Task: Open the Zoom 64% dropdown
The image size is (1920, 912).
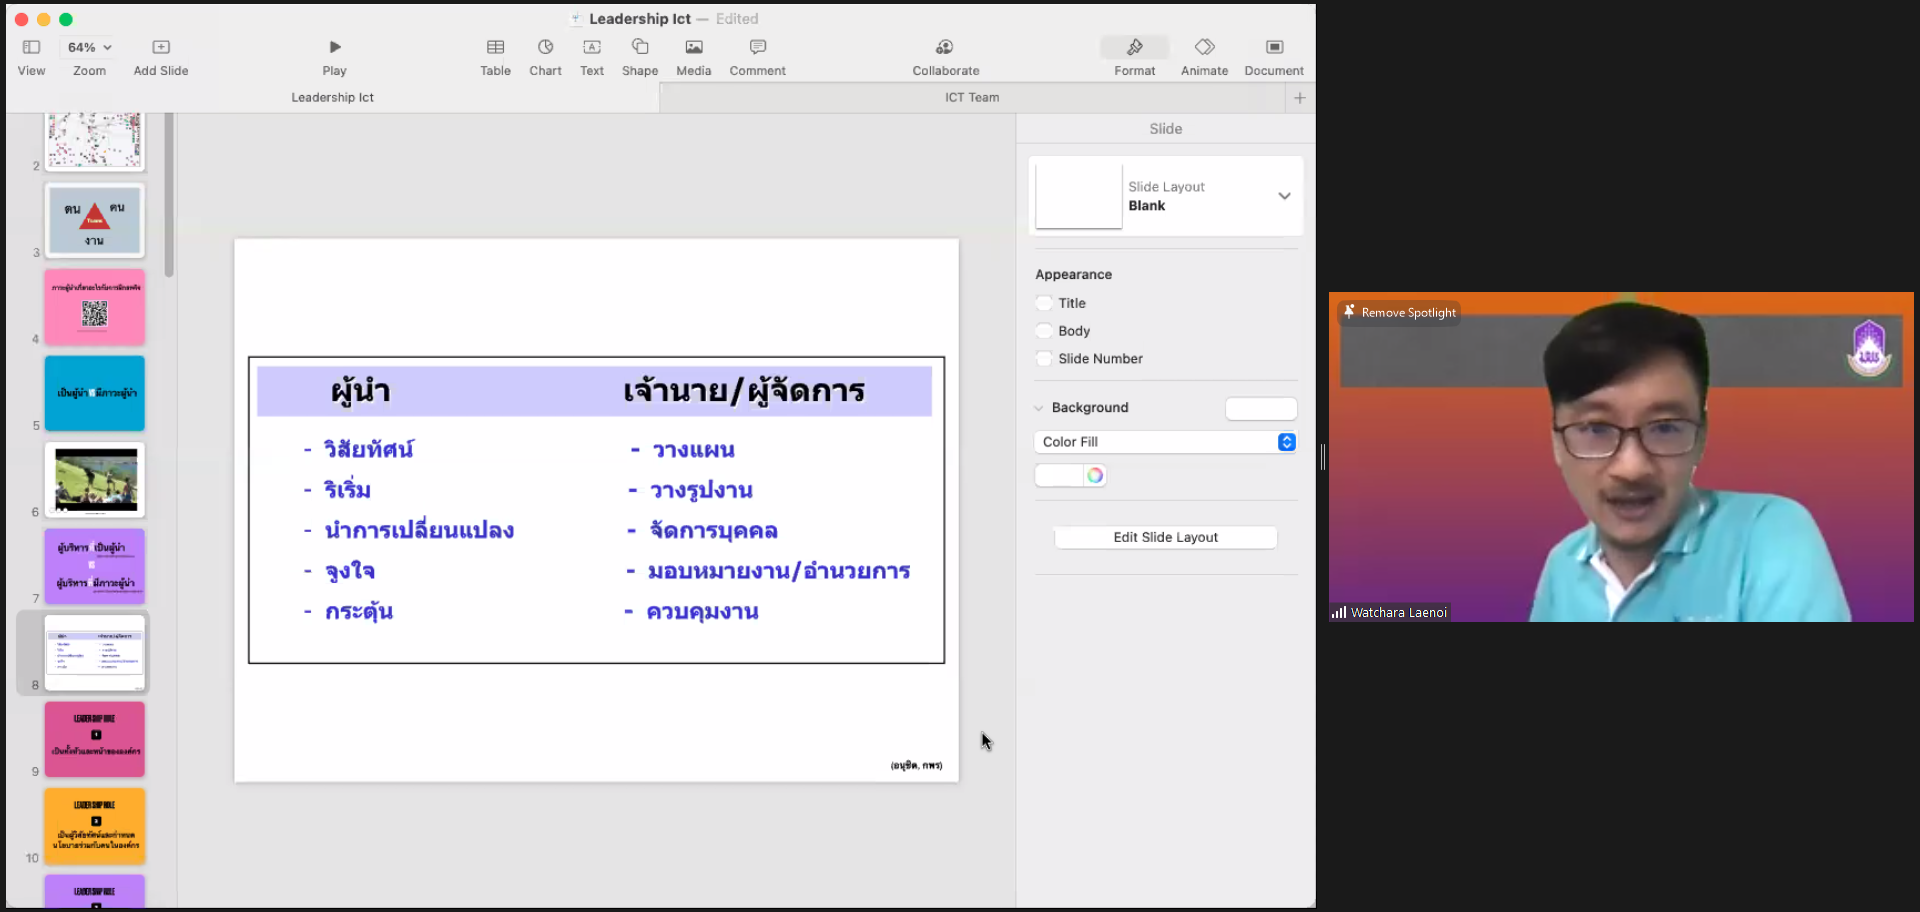Action: (89, 47)
